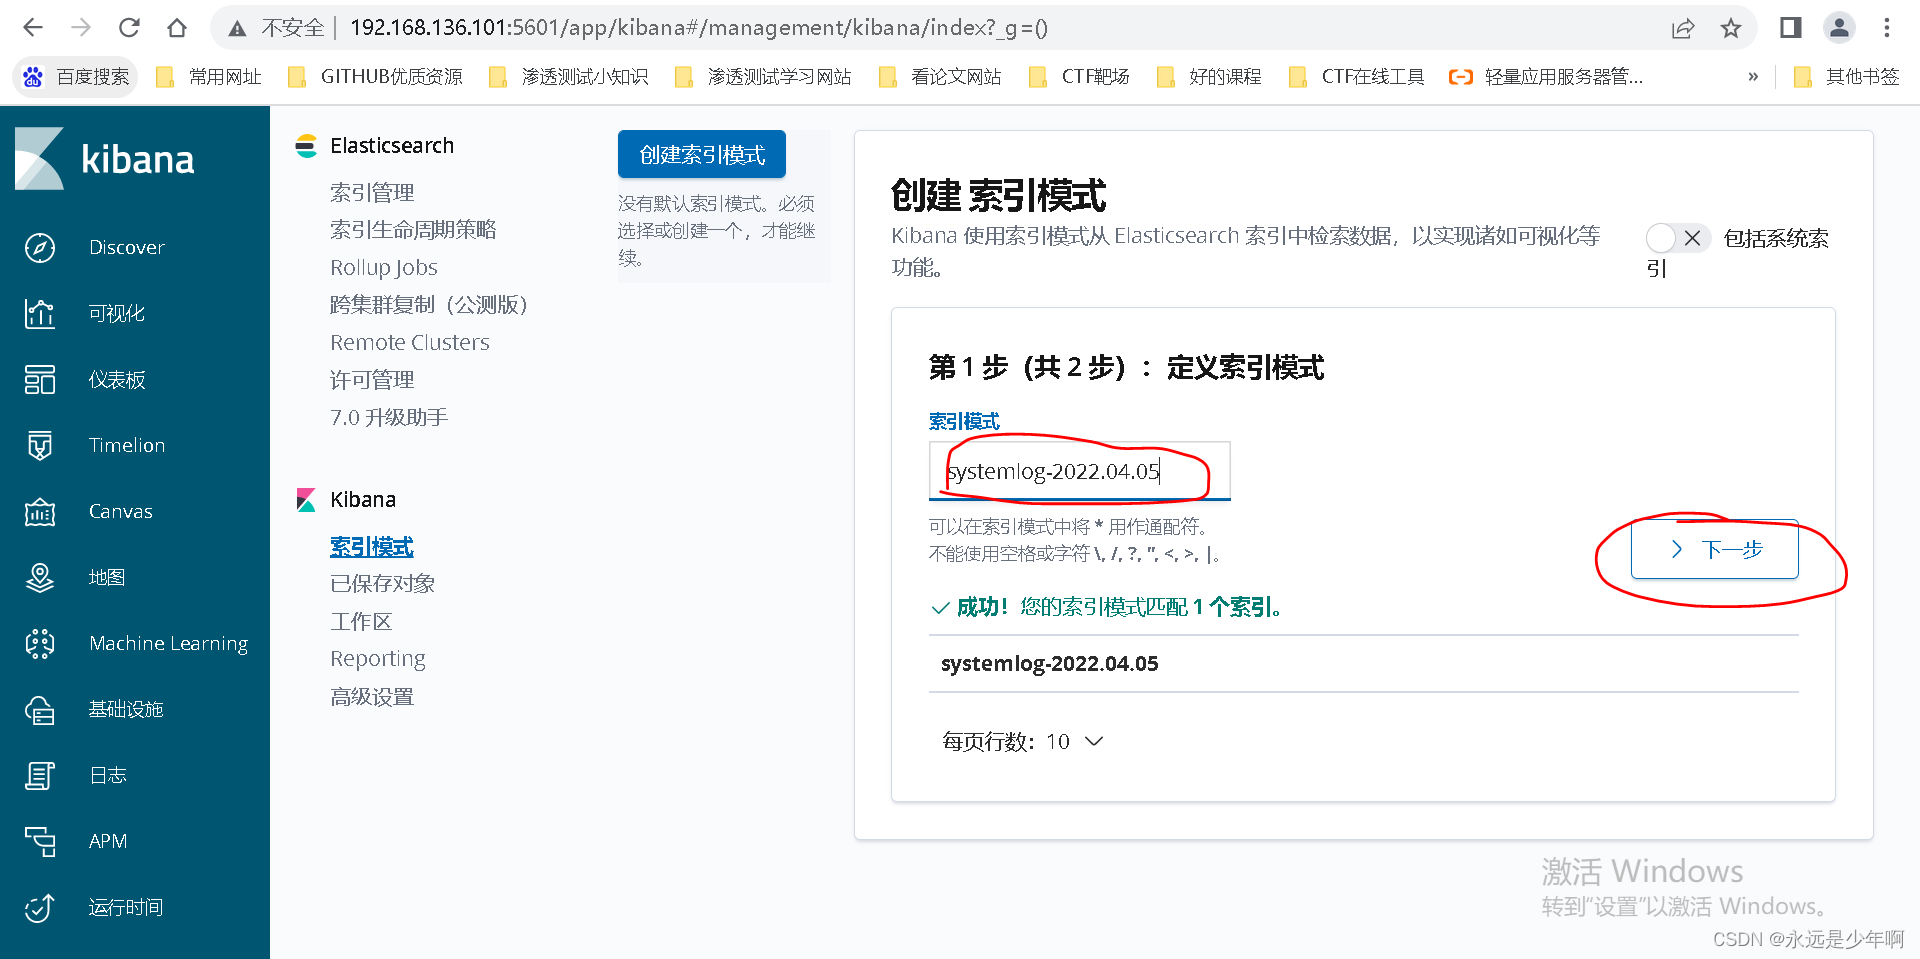
Task: Open 许可管理 link
Action: [x=372, y=380]
